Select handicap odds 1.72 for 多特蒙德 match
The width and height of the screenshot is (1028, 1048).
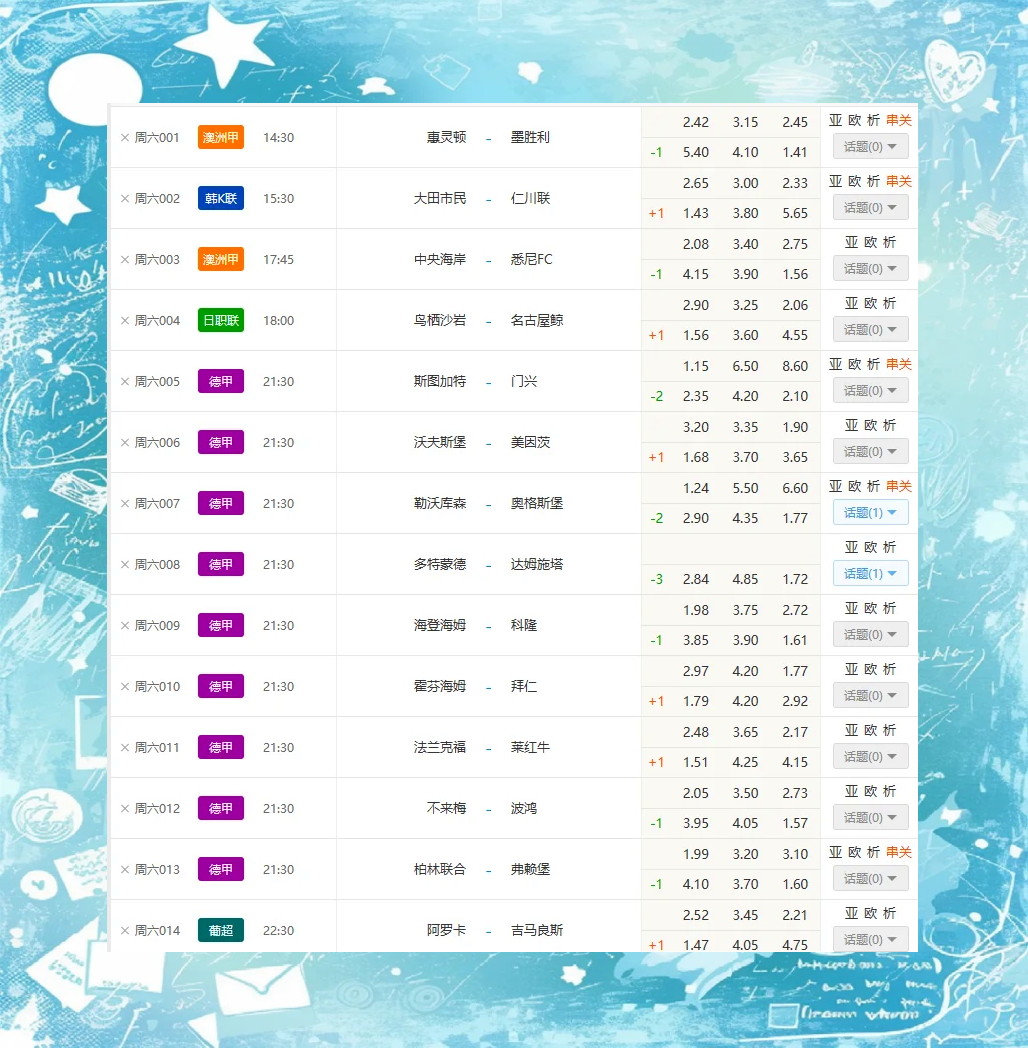796,580
